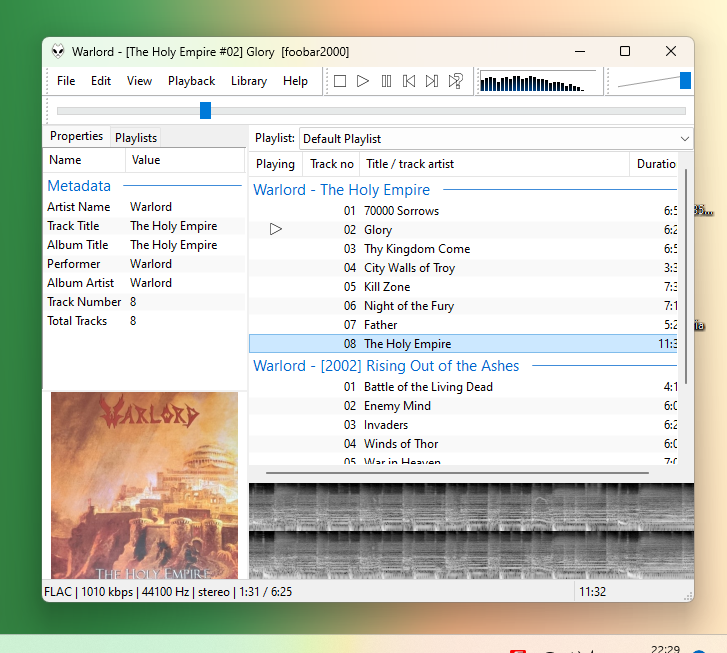Select track 04 City Walls of Troy
The image size is (727, 653).
(463, 268)
